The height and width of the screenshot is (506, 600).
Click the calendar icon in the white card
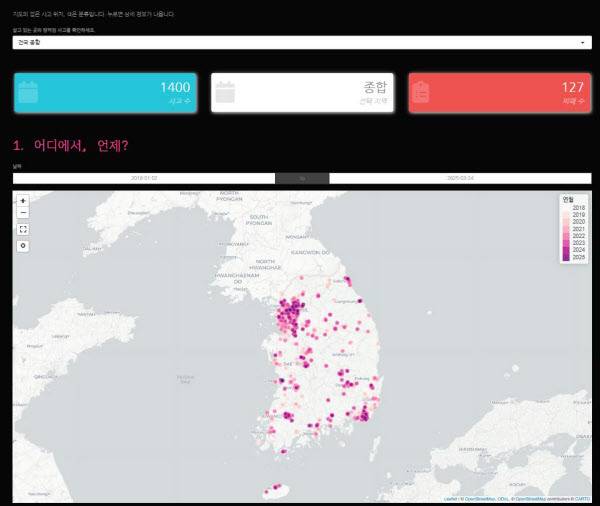[225, 92]
